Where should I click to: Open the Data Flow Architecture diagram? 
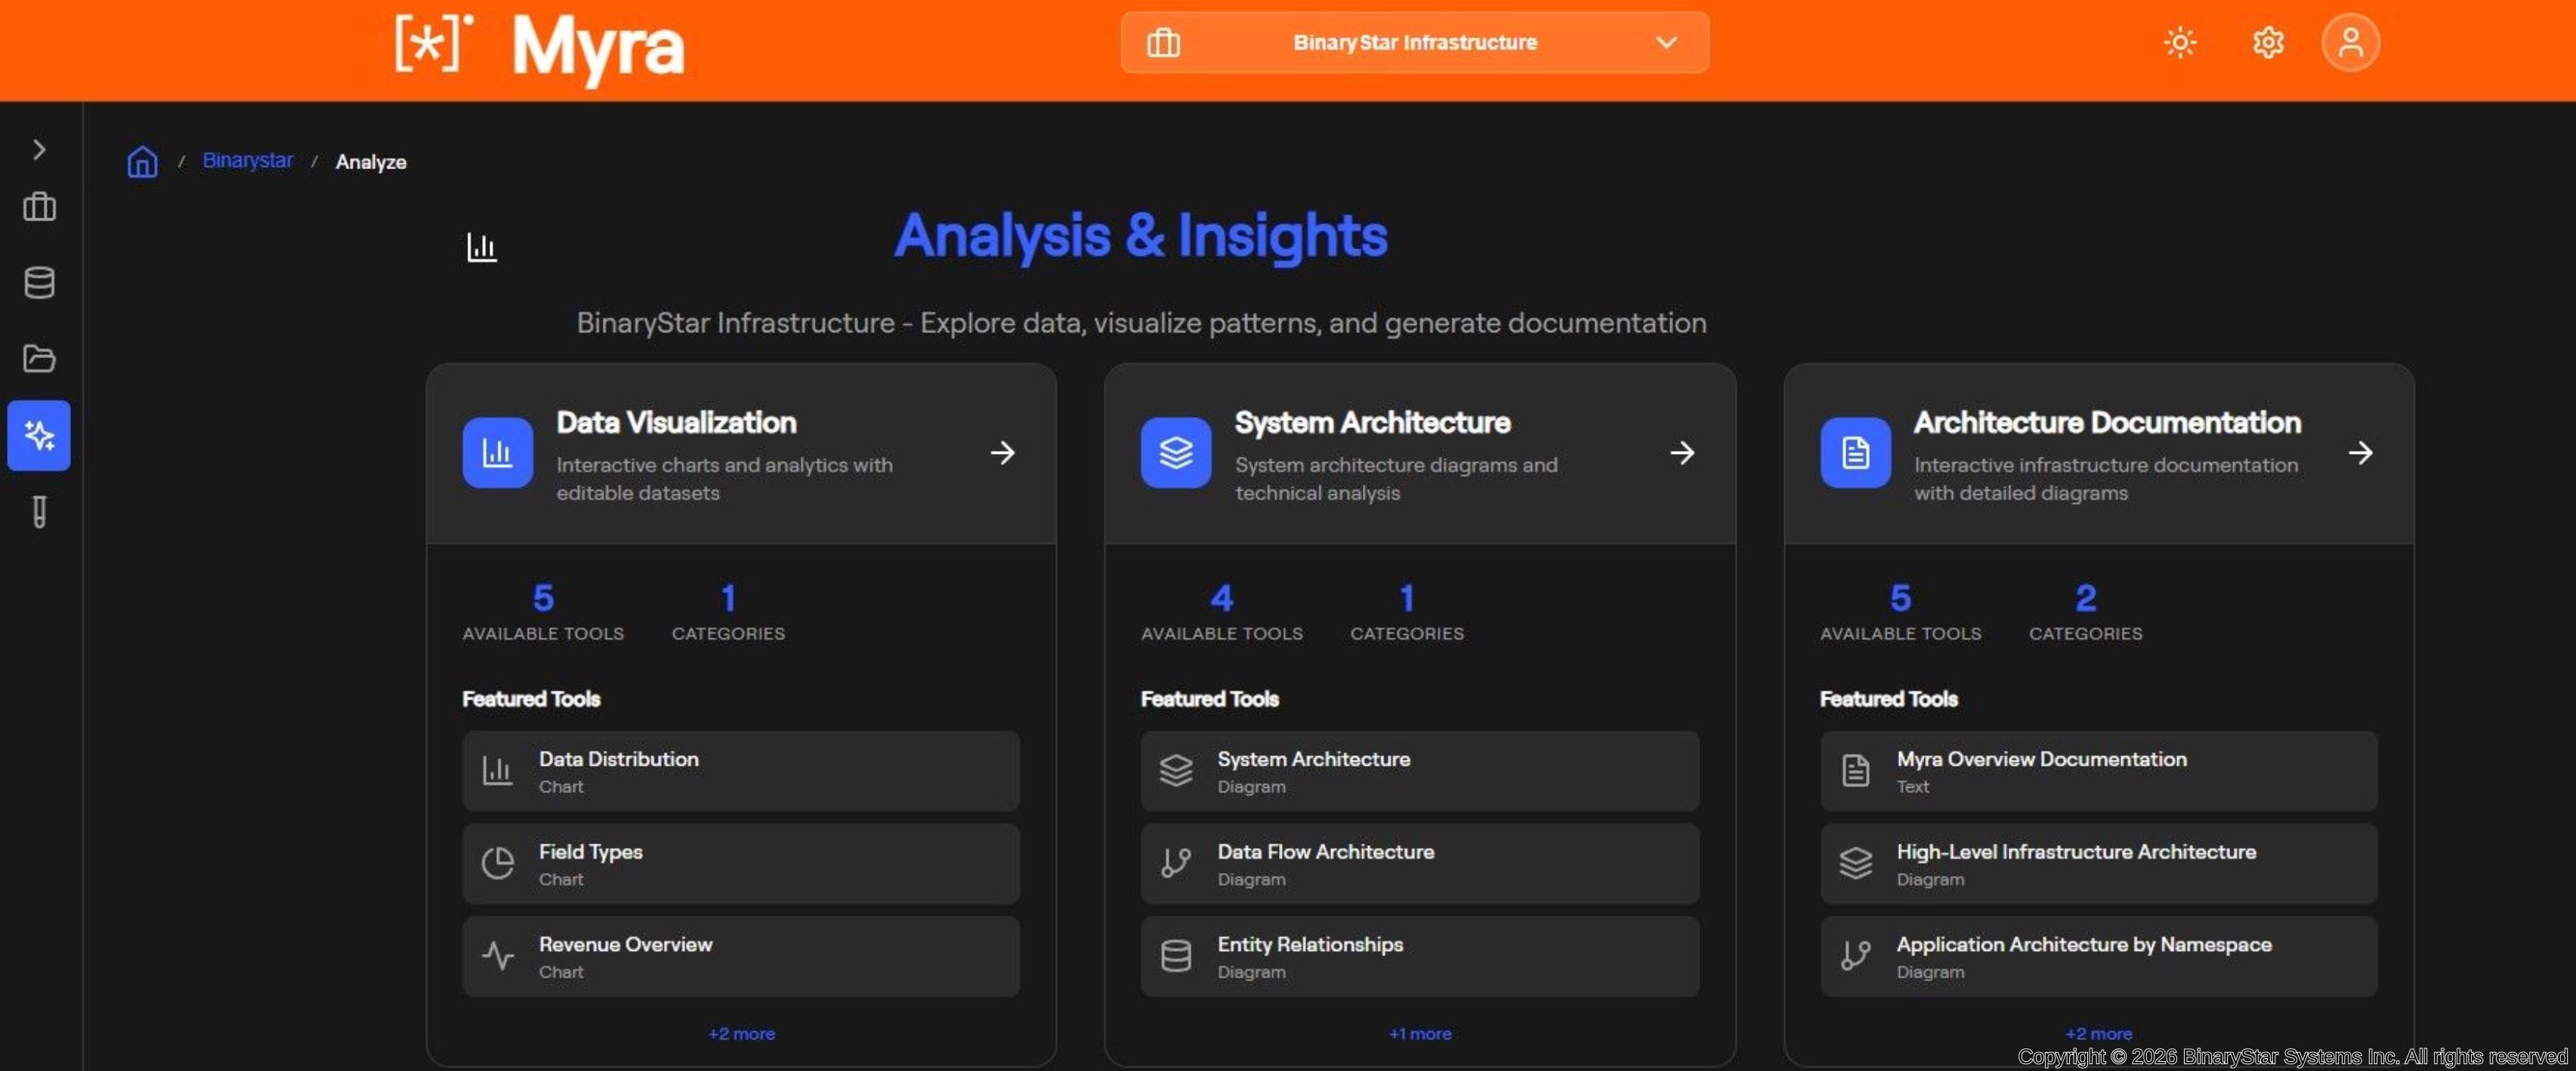pyautogui.click(x=1419, y=864)
